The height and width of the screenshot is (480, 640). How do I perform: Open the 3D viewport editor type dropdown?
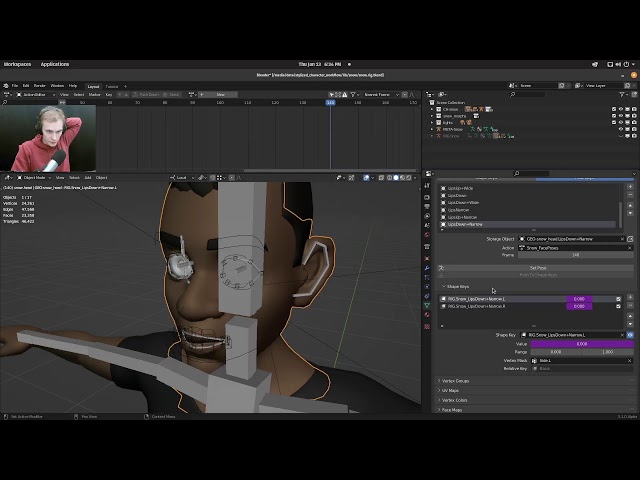coord(9,178)
